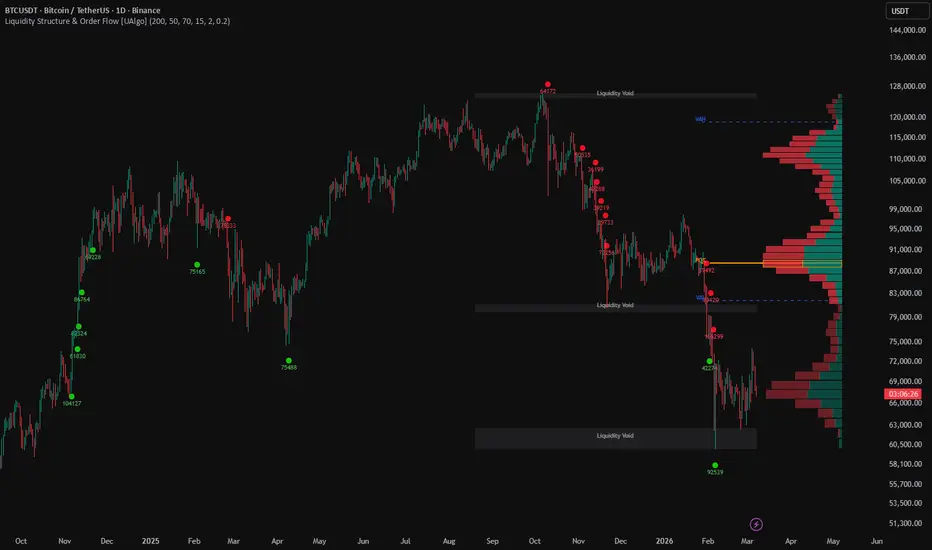The height and width of the screenshot is (550, 932).
Task: Click the Jun label at the time axis end
Action: point(877,541)
